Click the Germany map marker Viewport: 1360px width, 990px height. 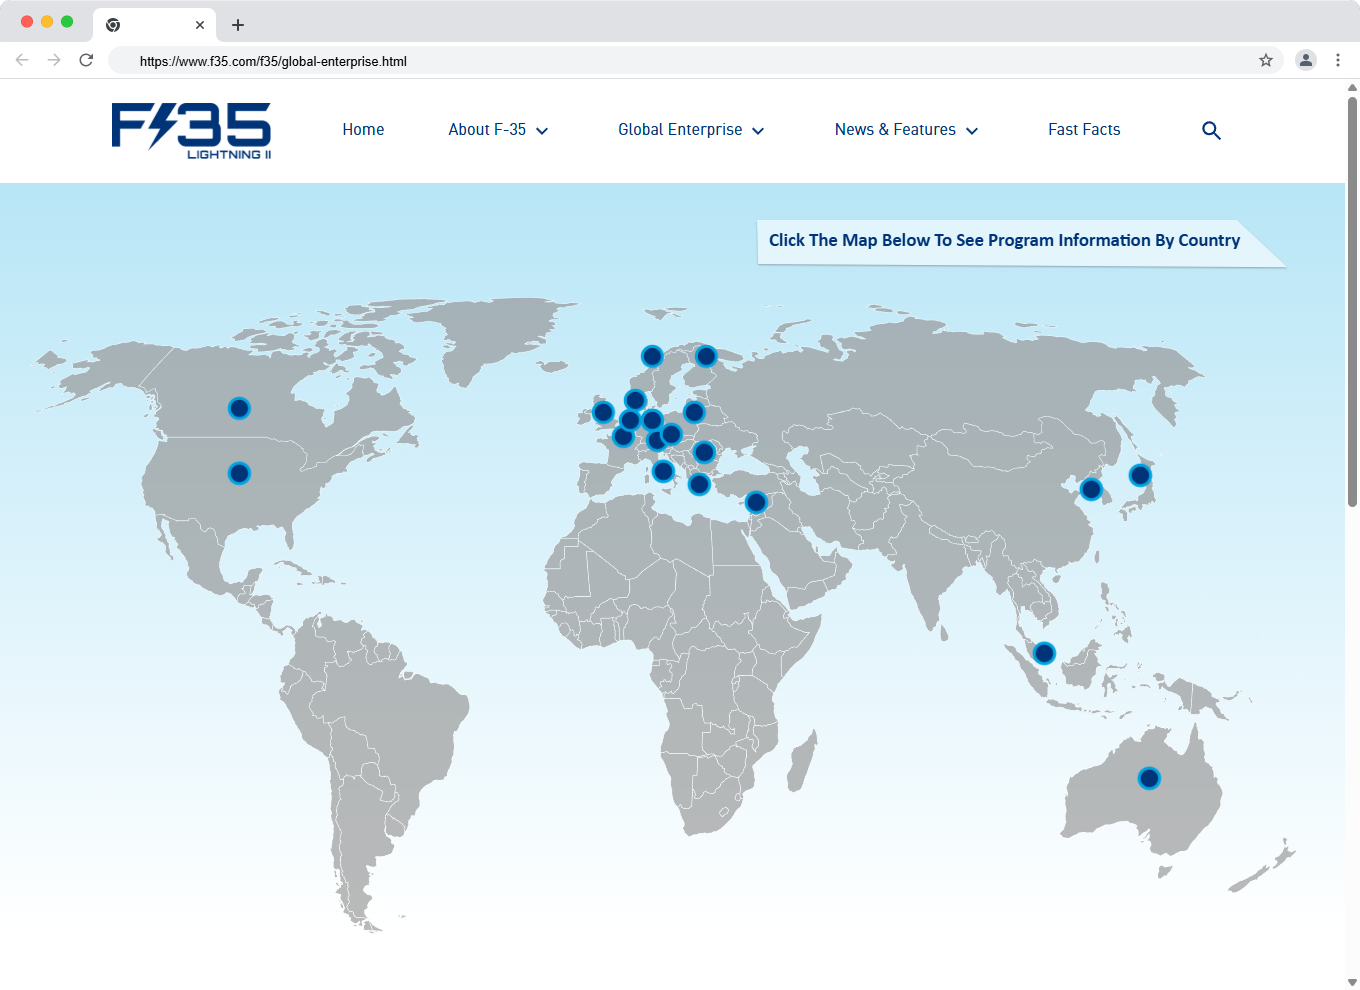pyautogui.click(x=652, y=420)
